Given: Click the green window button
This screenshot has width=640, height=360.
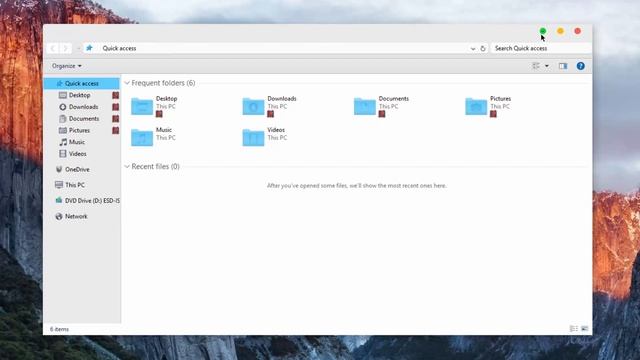Looking at the screenshot, I should click(x=543, y=31).
